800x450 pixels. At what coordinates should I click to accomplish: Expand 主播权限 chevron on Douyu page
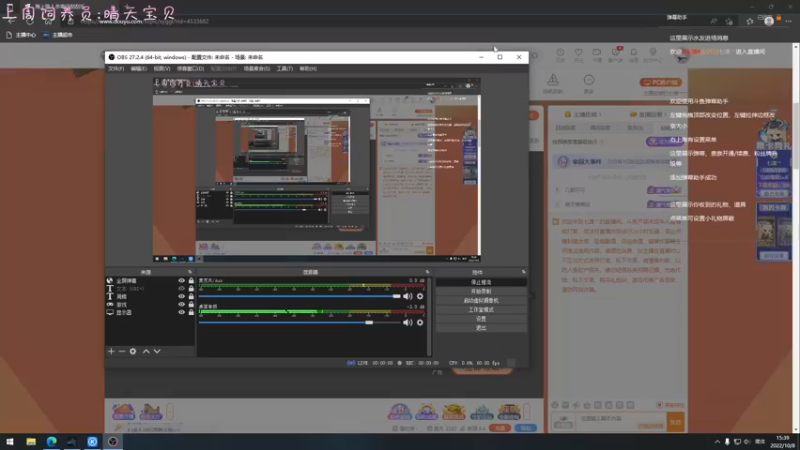600,114
